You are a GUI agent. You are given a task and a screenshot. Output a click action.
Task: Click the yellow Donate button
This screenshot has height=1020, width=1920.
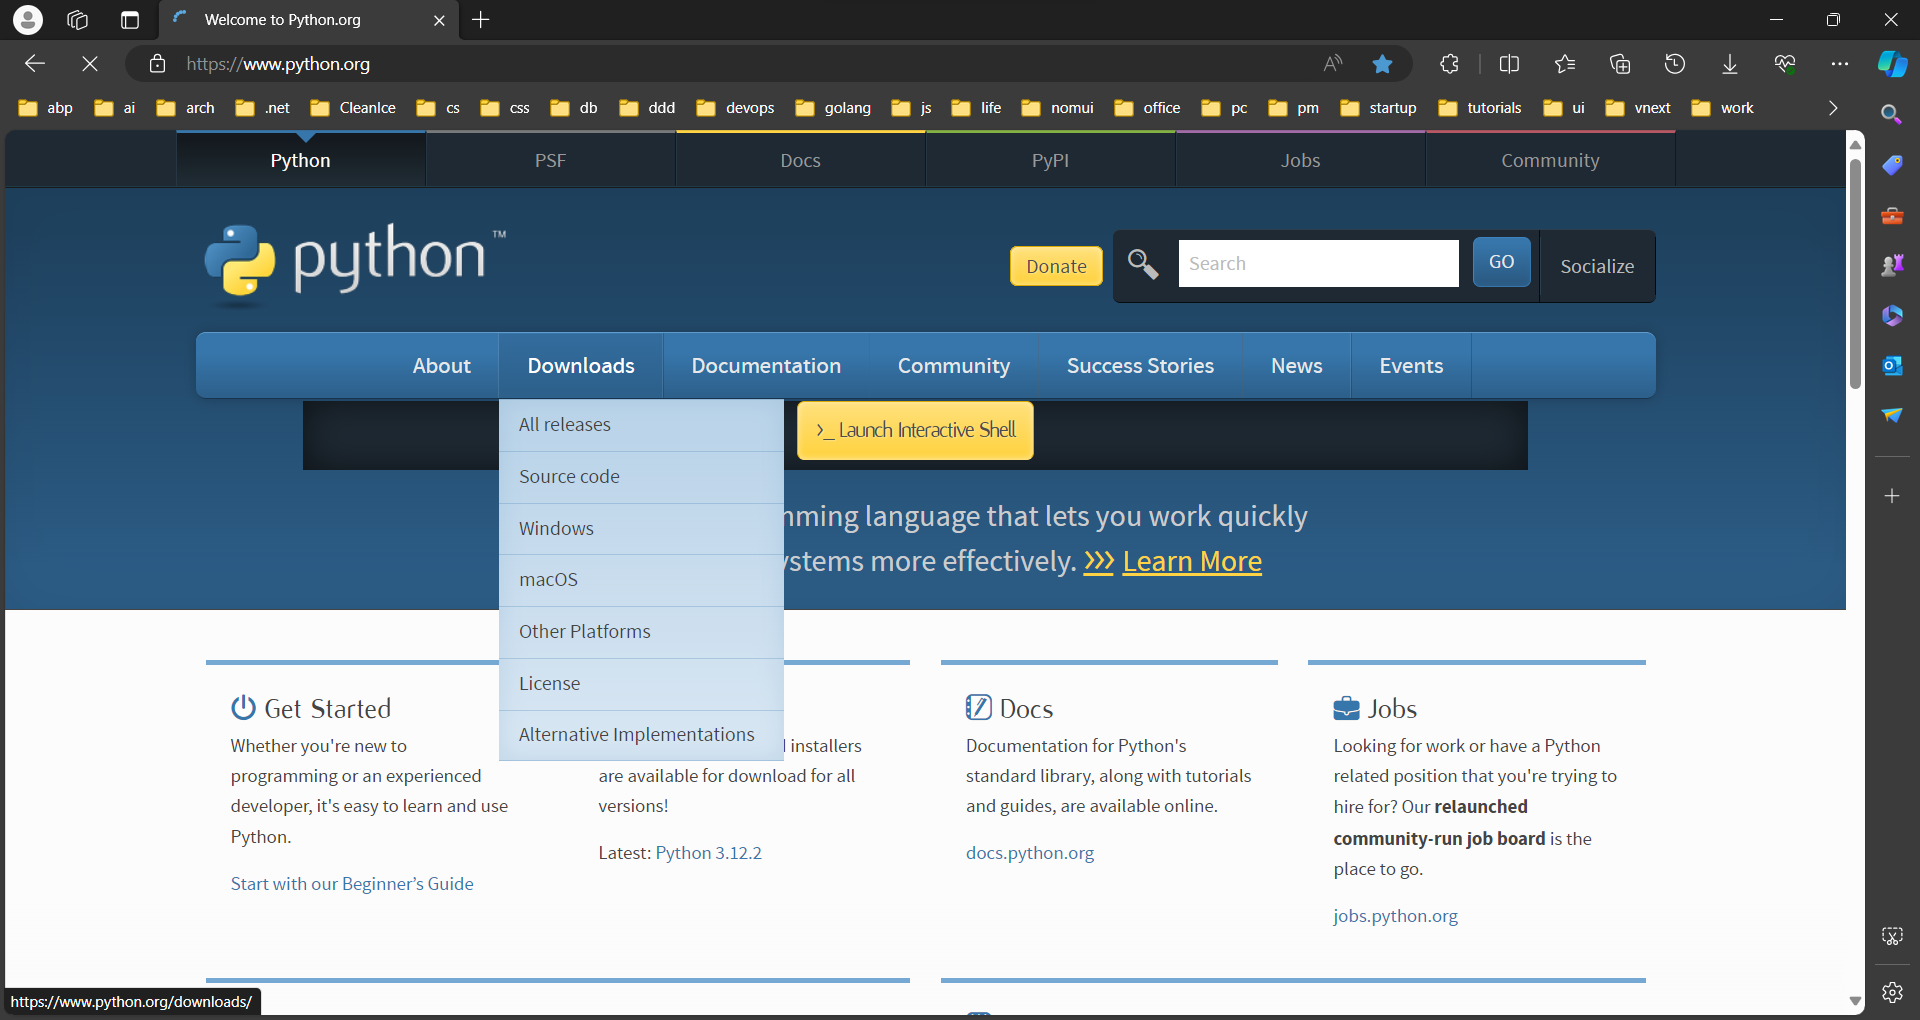(x=1056, y=266)
